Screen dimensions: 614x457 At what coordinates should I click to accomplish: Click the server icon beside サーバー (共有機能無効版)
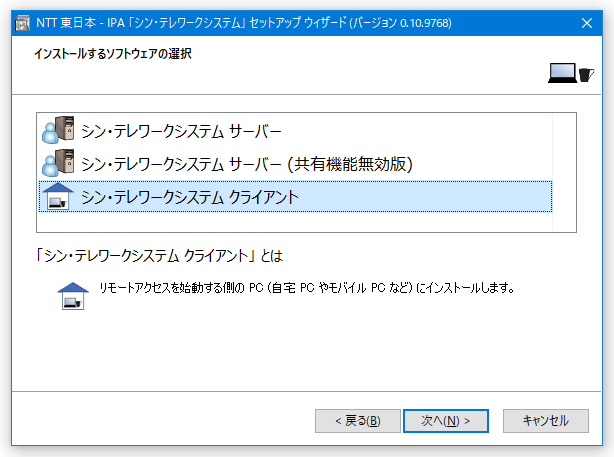[x=58, y=163]
